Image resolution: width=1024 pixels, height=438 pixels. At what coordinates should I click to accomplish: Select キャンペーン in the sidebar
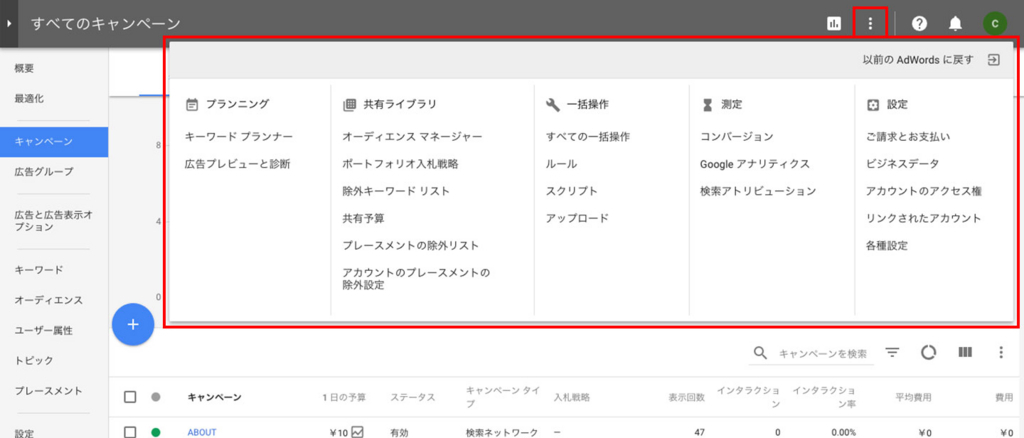(x=54, y=142)
